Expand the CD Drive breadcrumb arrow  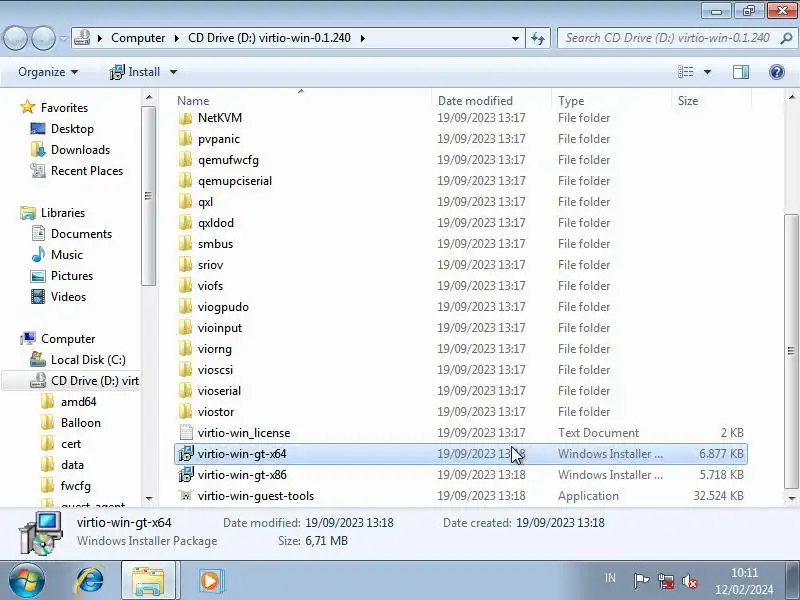pos(363,38)
